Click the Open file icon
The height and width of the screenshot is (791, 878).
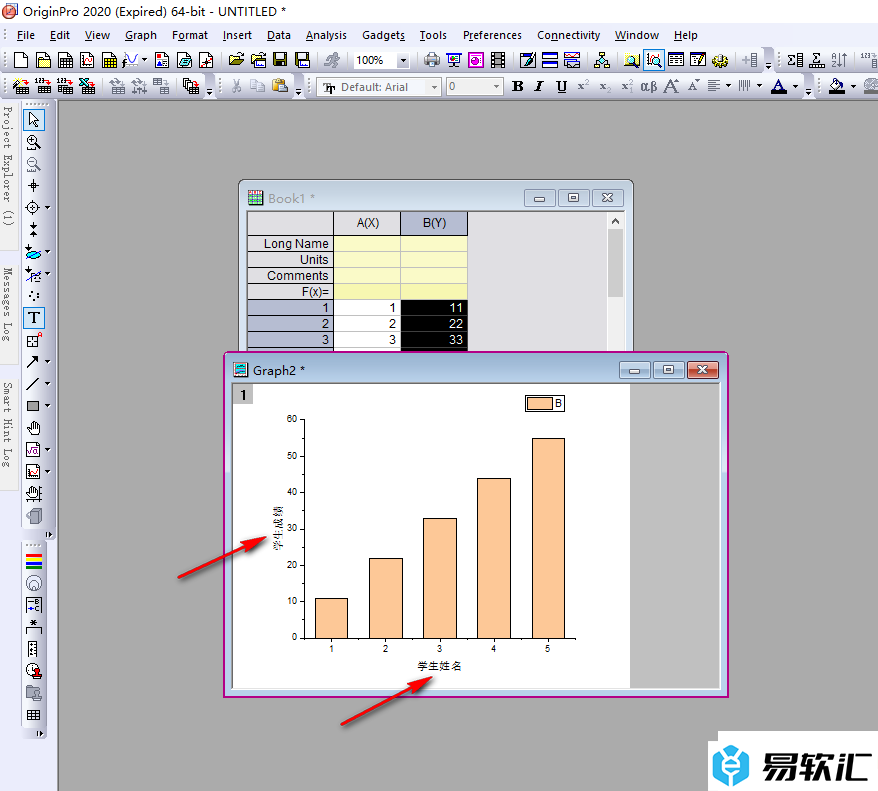[x=236, y=60]
